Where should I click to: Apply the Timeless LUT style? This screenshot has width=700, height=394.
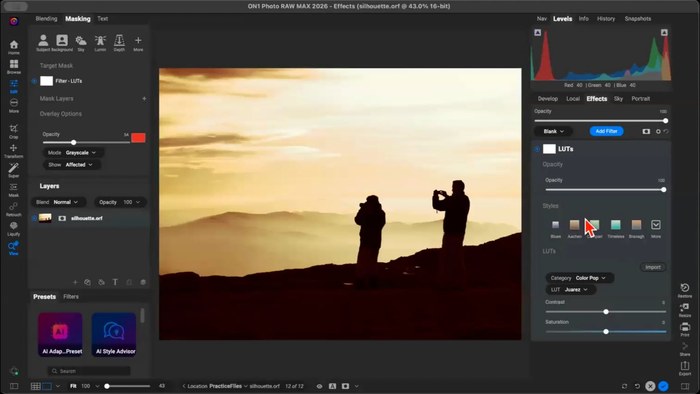click(616, 228)
